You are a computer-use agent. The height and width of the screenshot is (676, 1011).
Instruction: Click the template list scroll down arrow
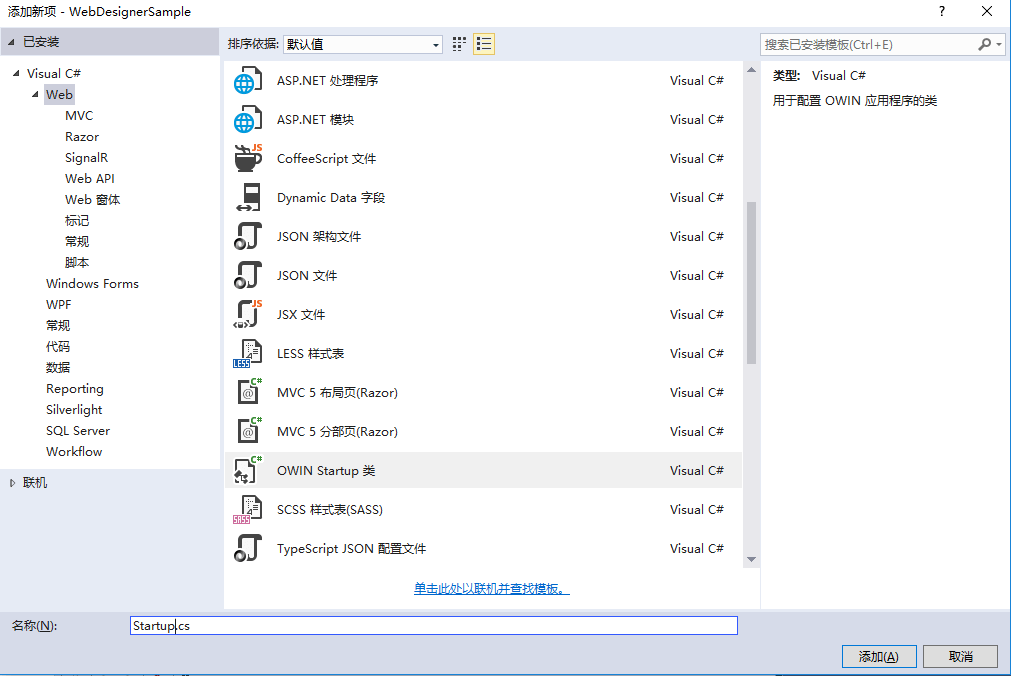(751, 559)
